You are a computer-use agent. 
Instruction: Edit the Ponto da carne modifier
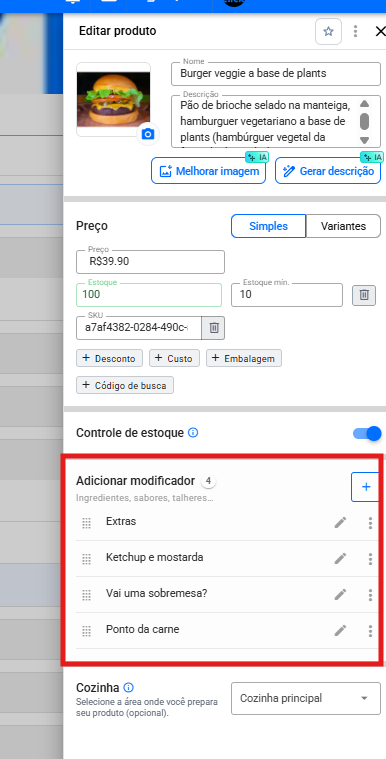pos(340,630)
